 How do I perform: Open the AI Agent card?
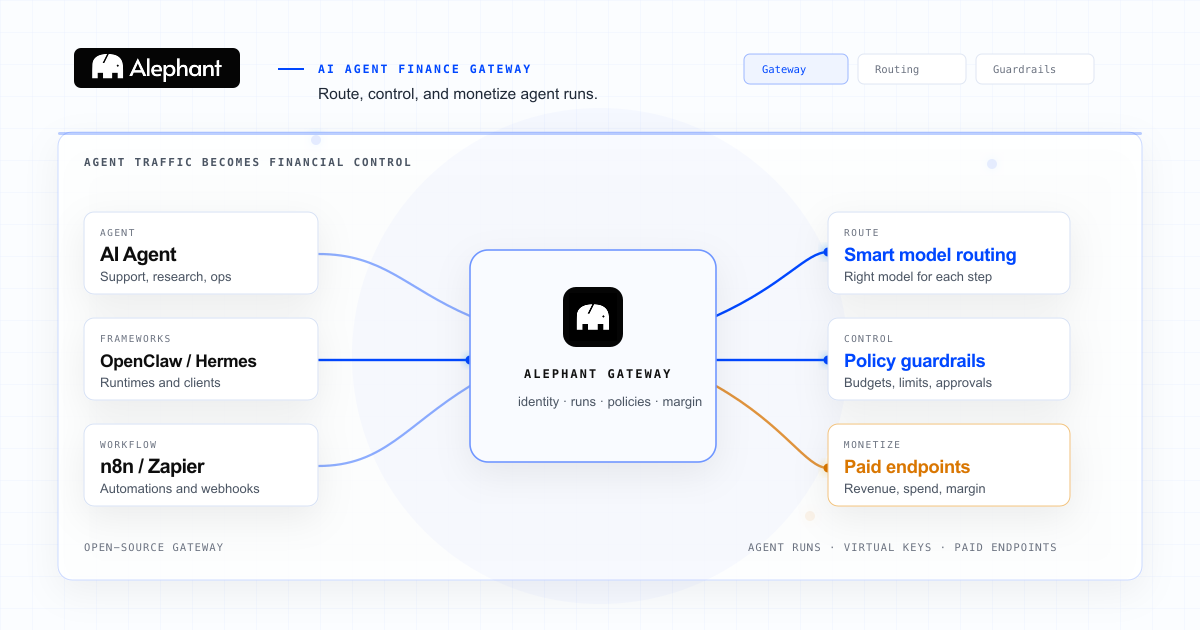201,253
